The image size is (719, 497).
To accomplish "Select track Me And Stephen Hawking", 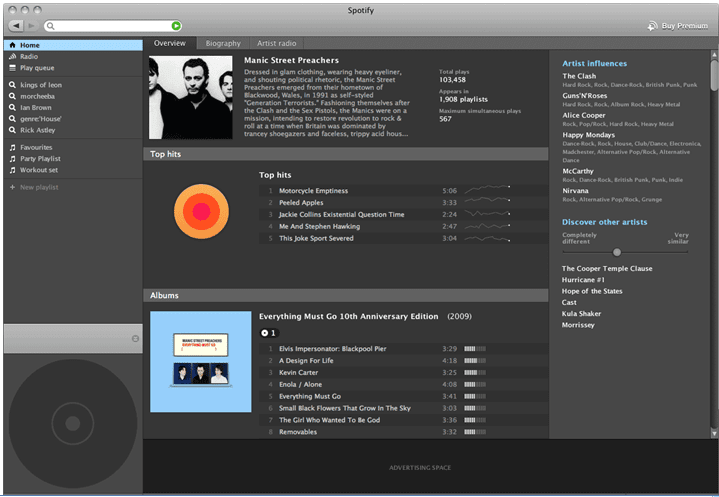I will tap(404, 226).
